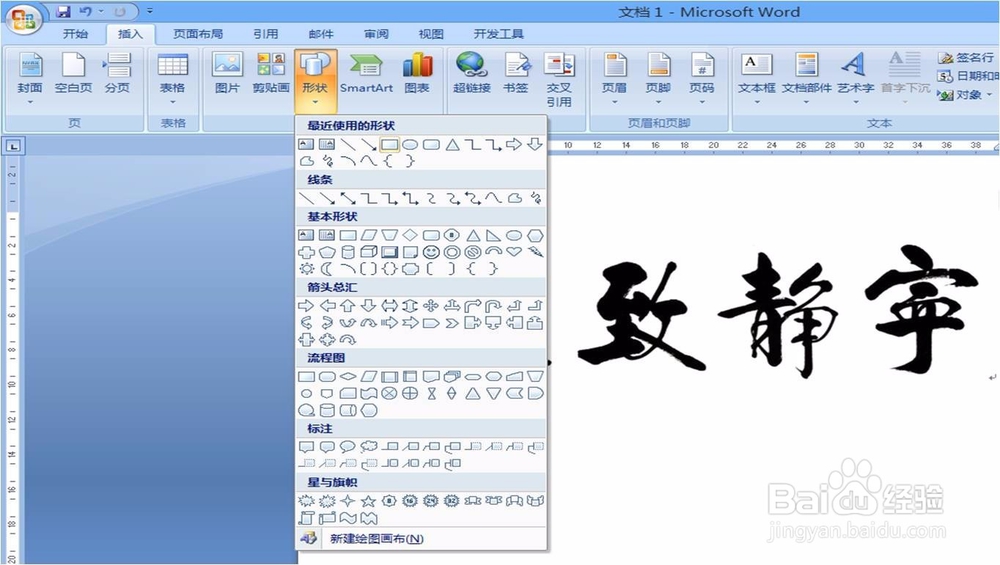Insert a cover page with 封面
The width and height of the screenshot is (1000, 565).
point(30,78)
